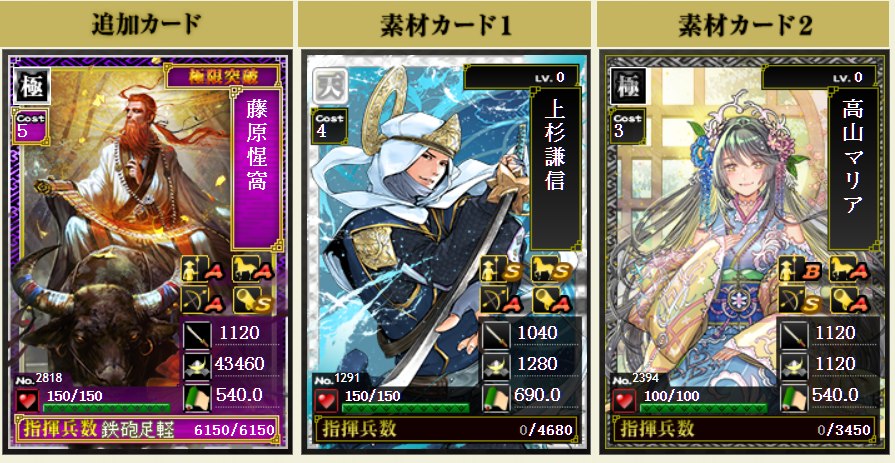Click the 指揮兵数 0/3450 bar on 高山マリア
Viewport: 895px width, 463px height.
(x=744, y=429)
